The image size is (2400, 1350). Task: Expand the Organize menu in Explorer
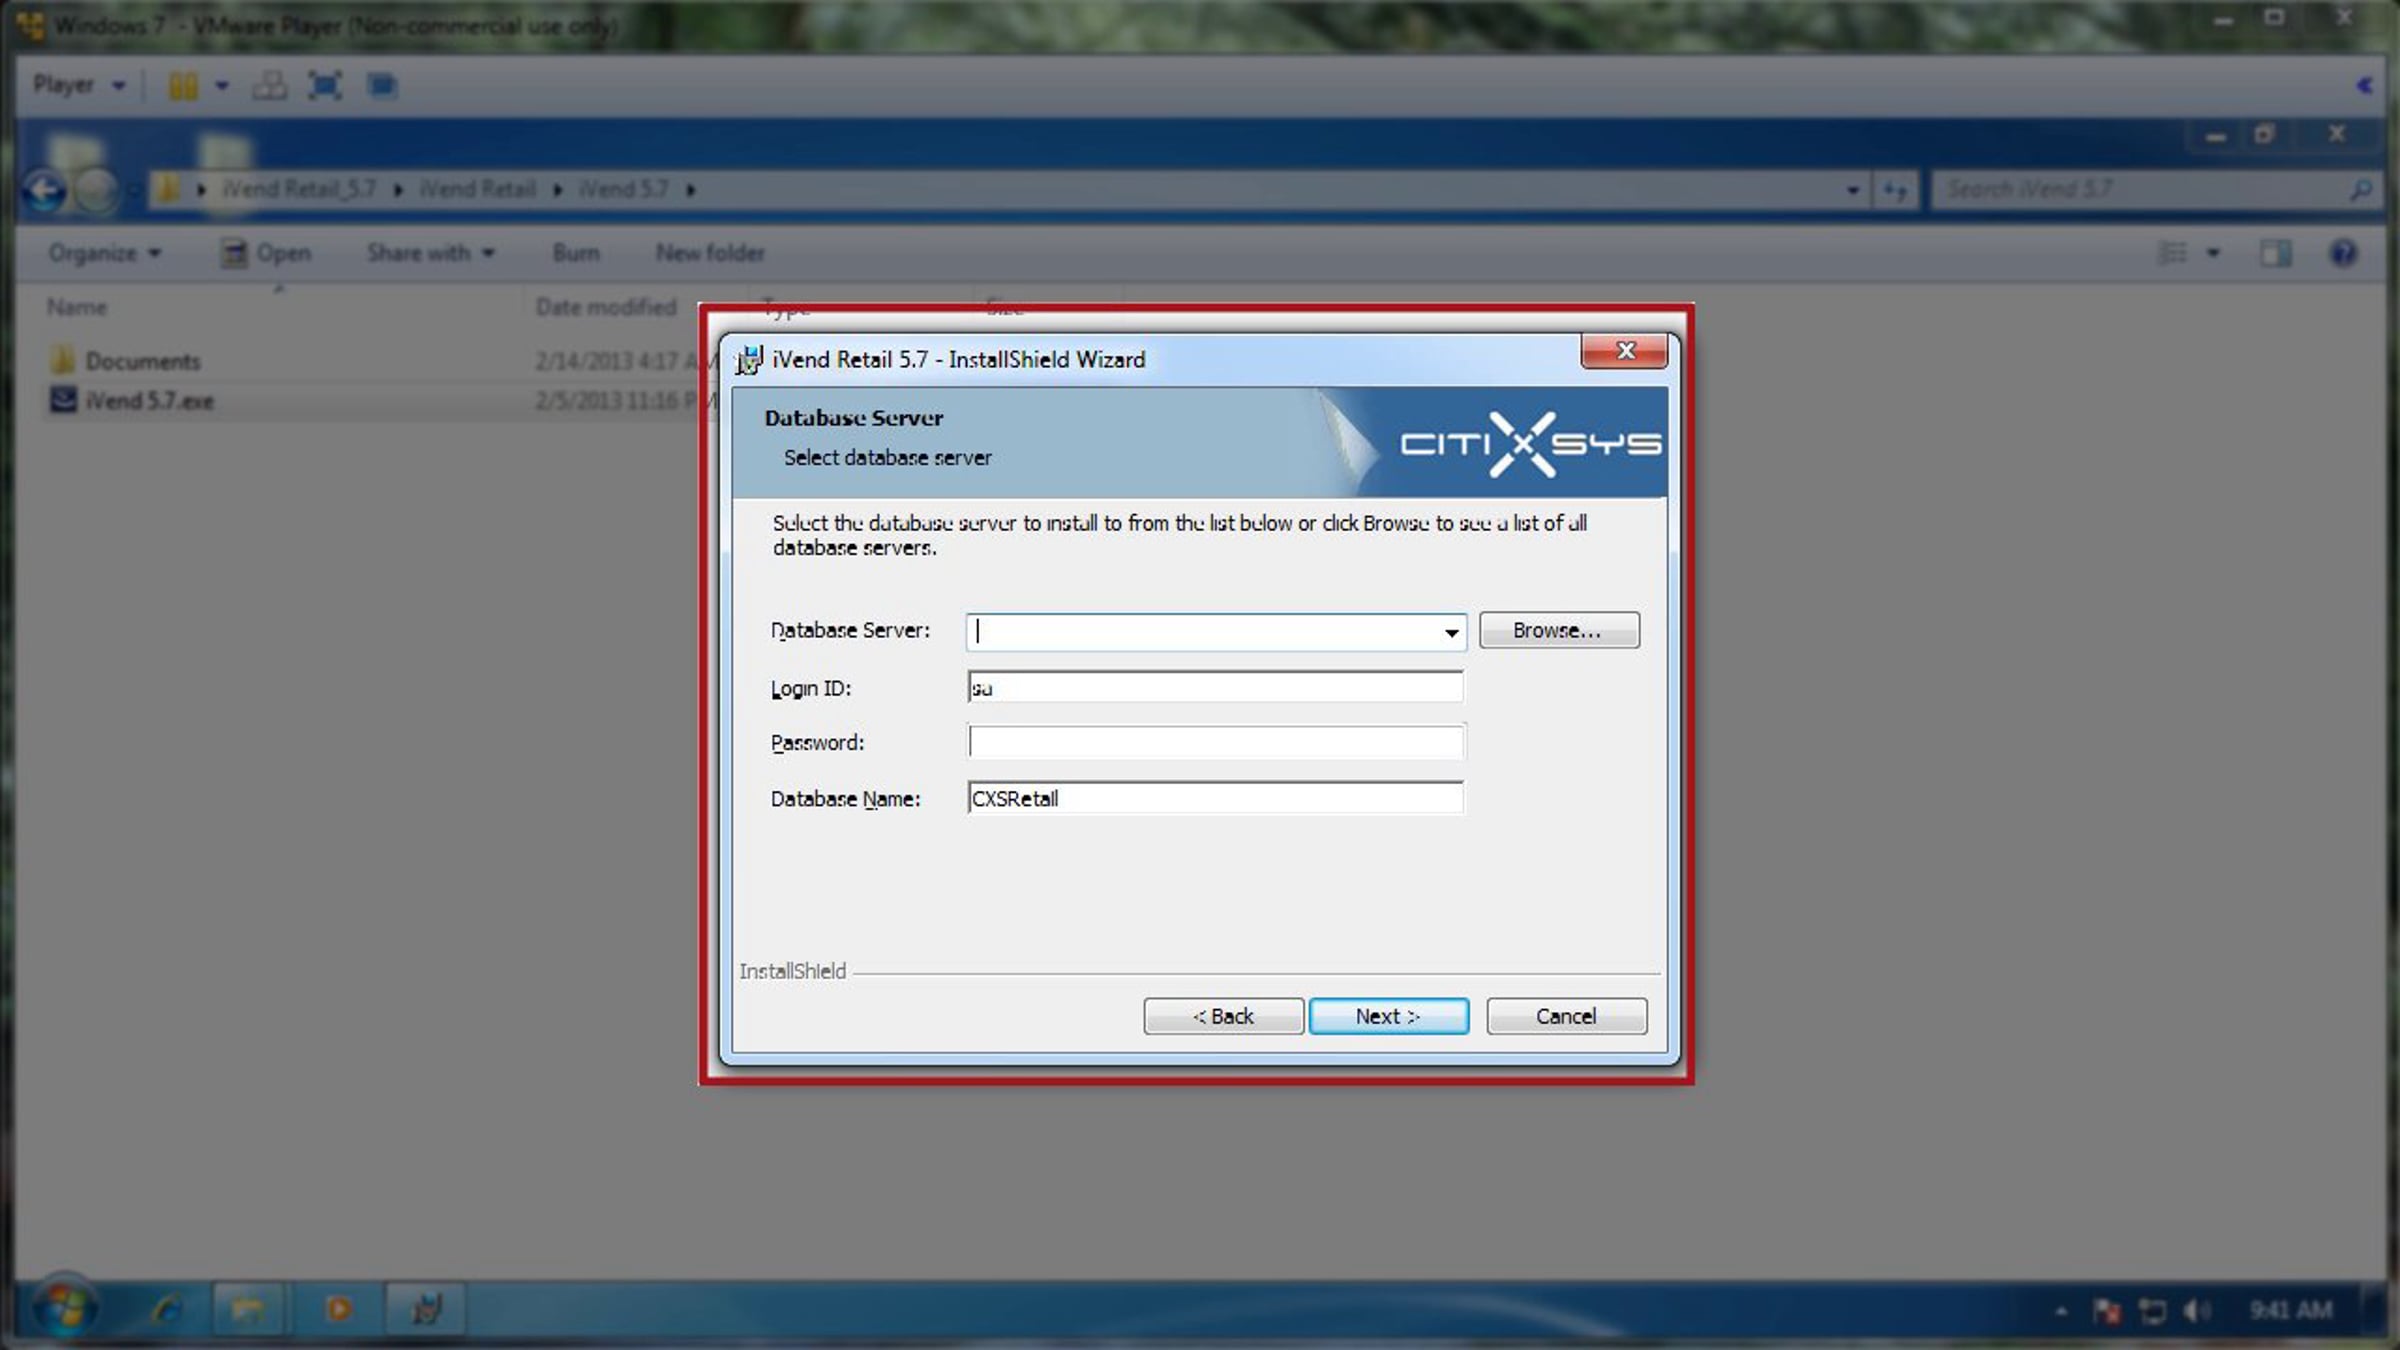104,253
